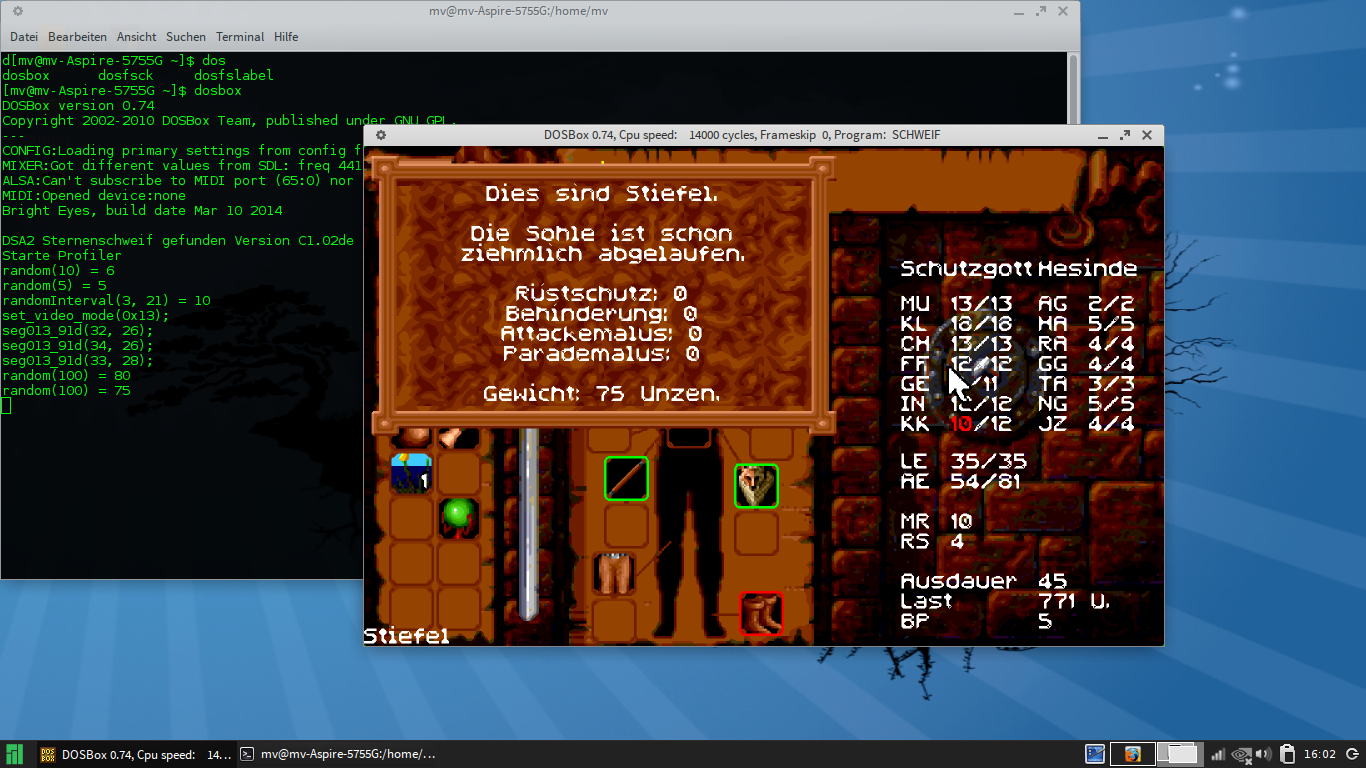This screenshot has height=768, width=1366.
Task: Select the wooden staff in hand slot
Action: (626, 478)
